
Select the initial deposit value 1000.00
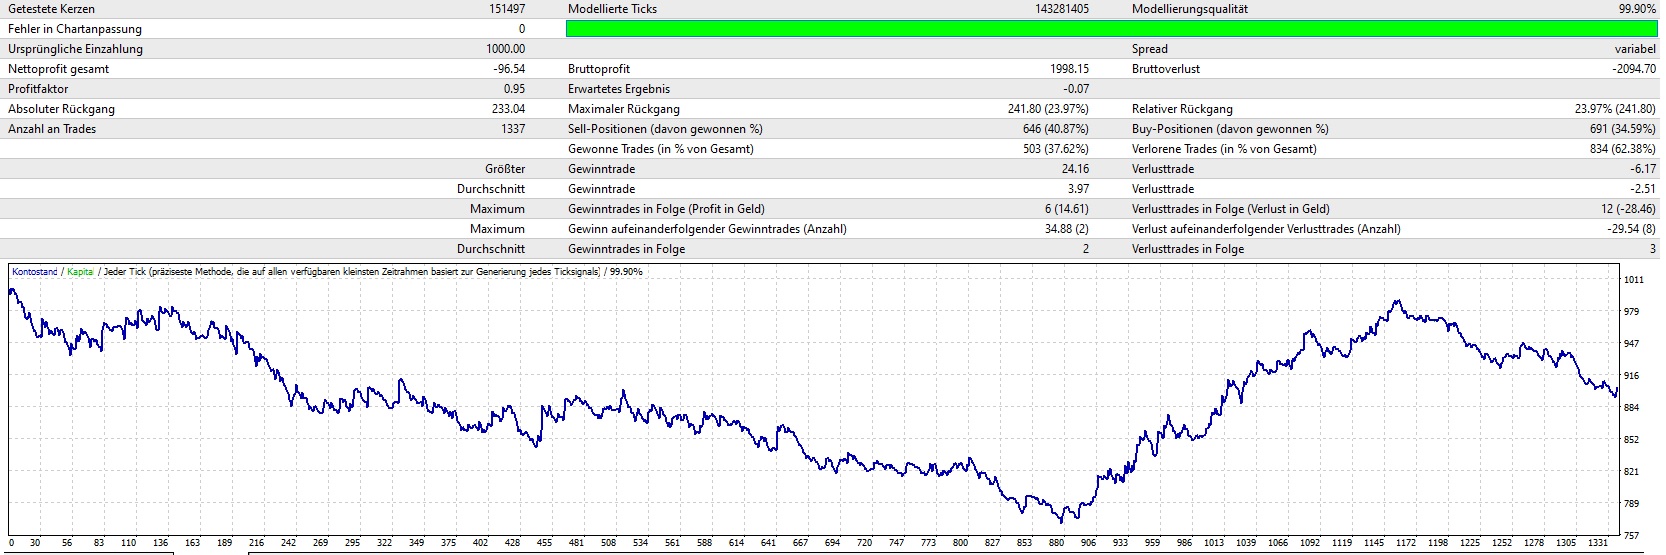click(506, 49)
